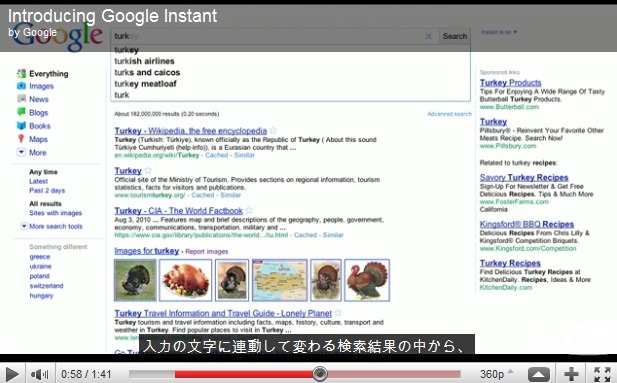Click the play button in video controls
This screenshot has height=383, width=617.
point(12,374)
